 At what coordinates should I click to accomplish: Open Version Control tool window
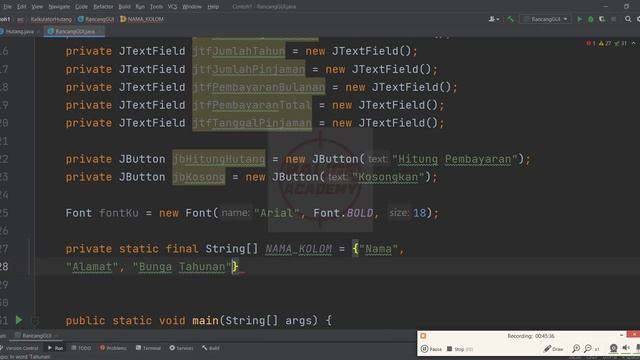point(19,348)
